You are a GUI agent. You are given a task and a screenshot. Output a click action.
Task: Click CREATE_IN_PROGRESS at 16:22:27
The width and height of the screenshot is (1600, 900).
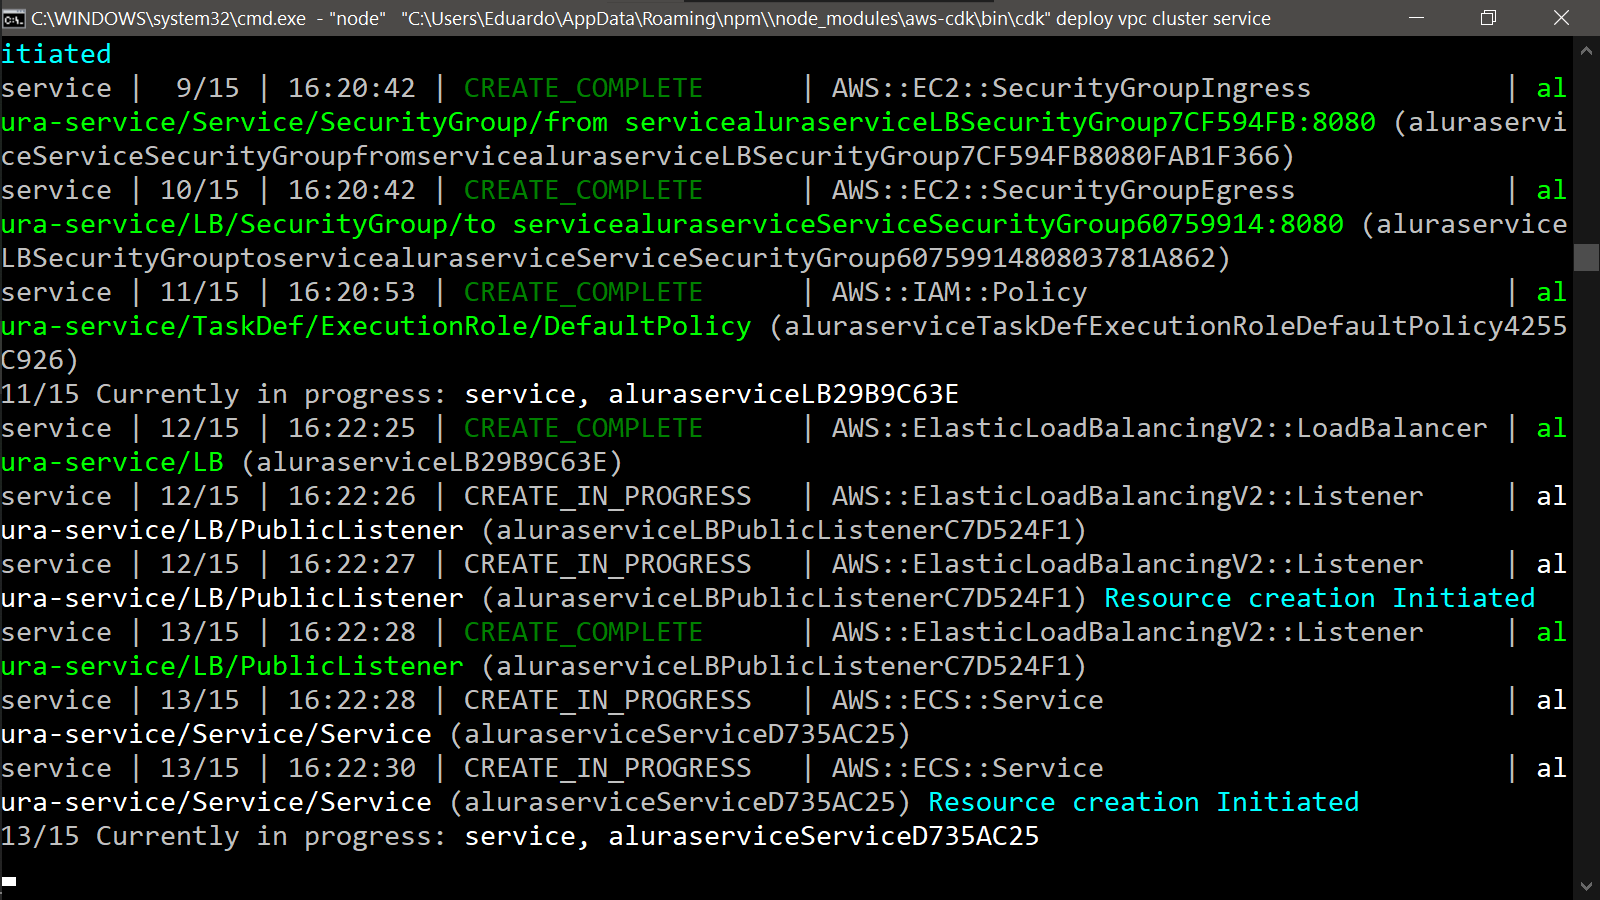point(607,564)
